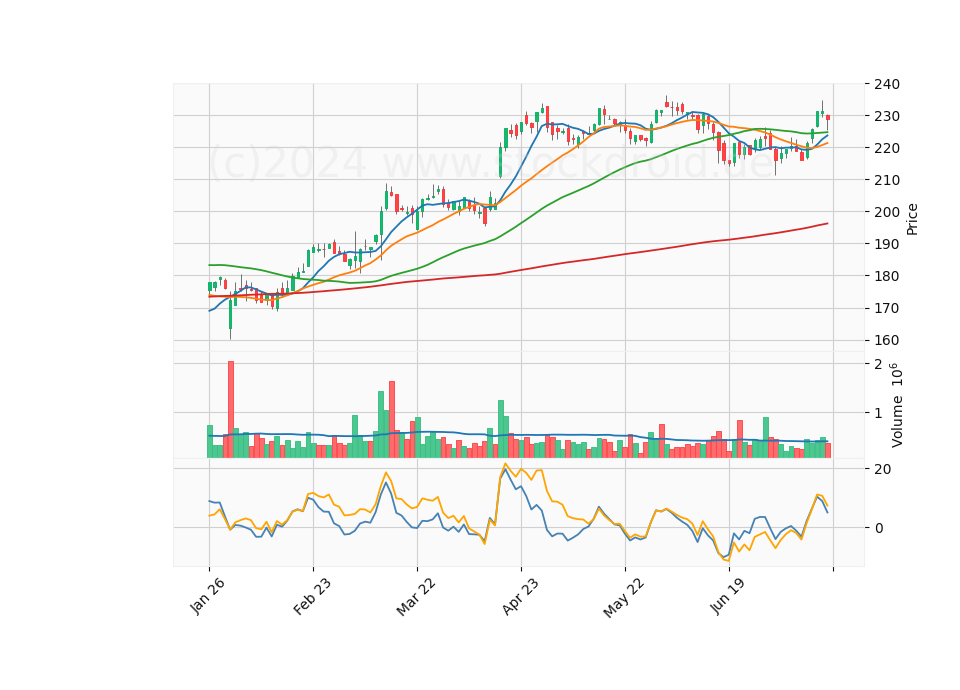Screen dimensions: 960x690
Task: Click the 1 tick on volume axis
Action: pyautogui.click(x=879, y=413)
